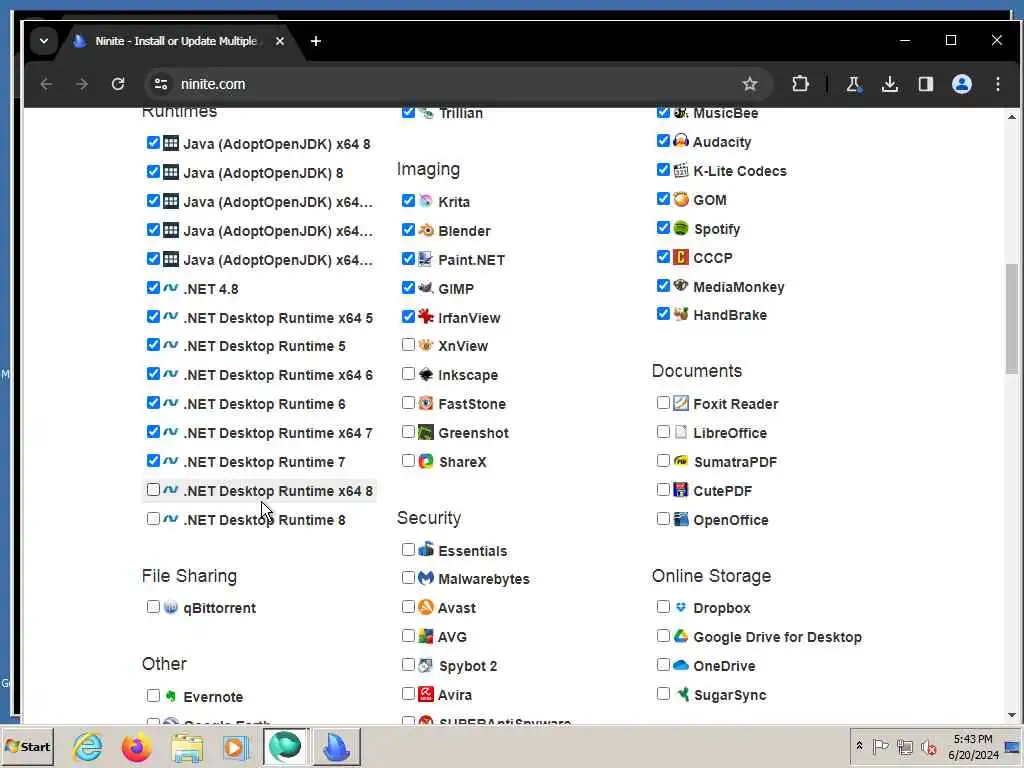
Task: Open the Chrome three-dot menu
Action: tap(997, 84)
